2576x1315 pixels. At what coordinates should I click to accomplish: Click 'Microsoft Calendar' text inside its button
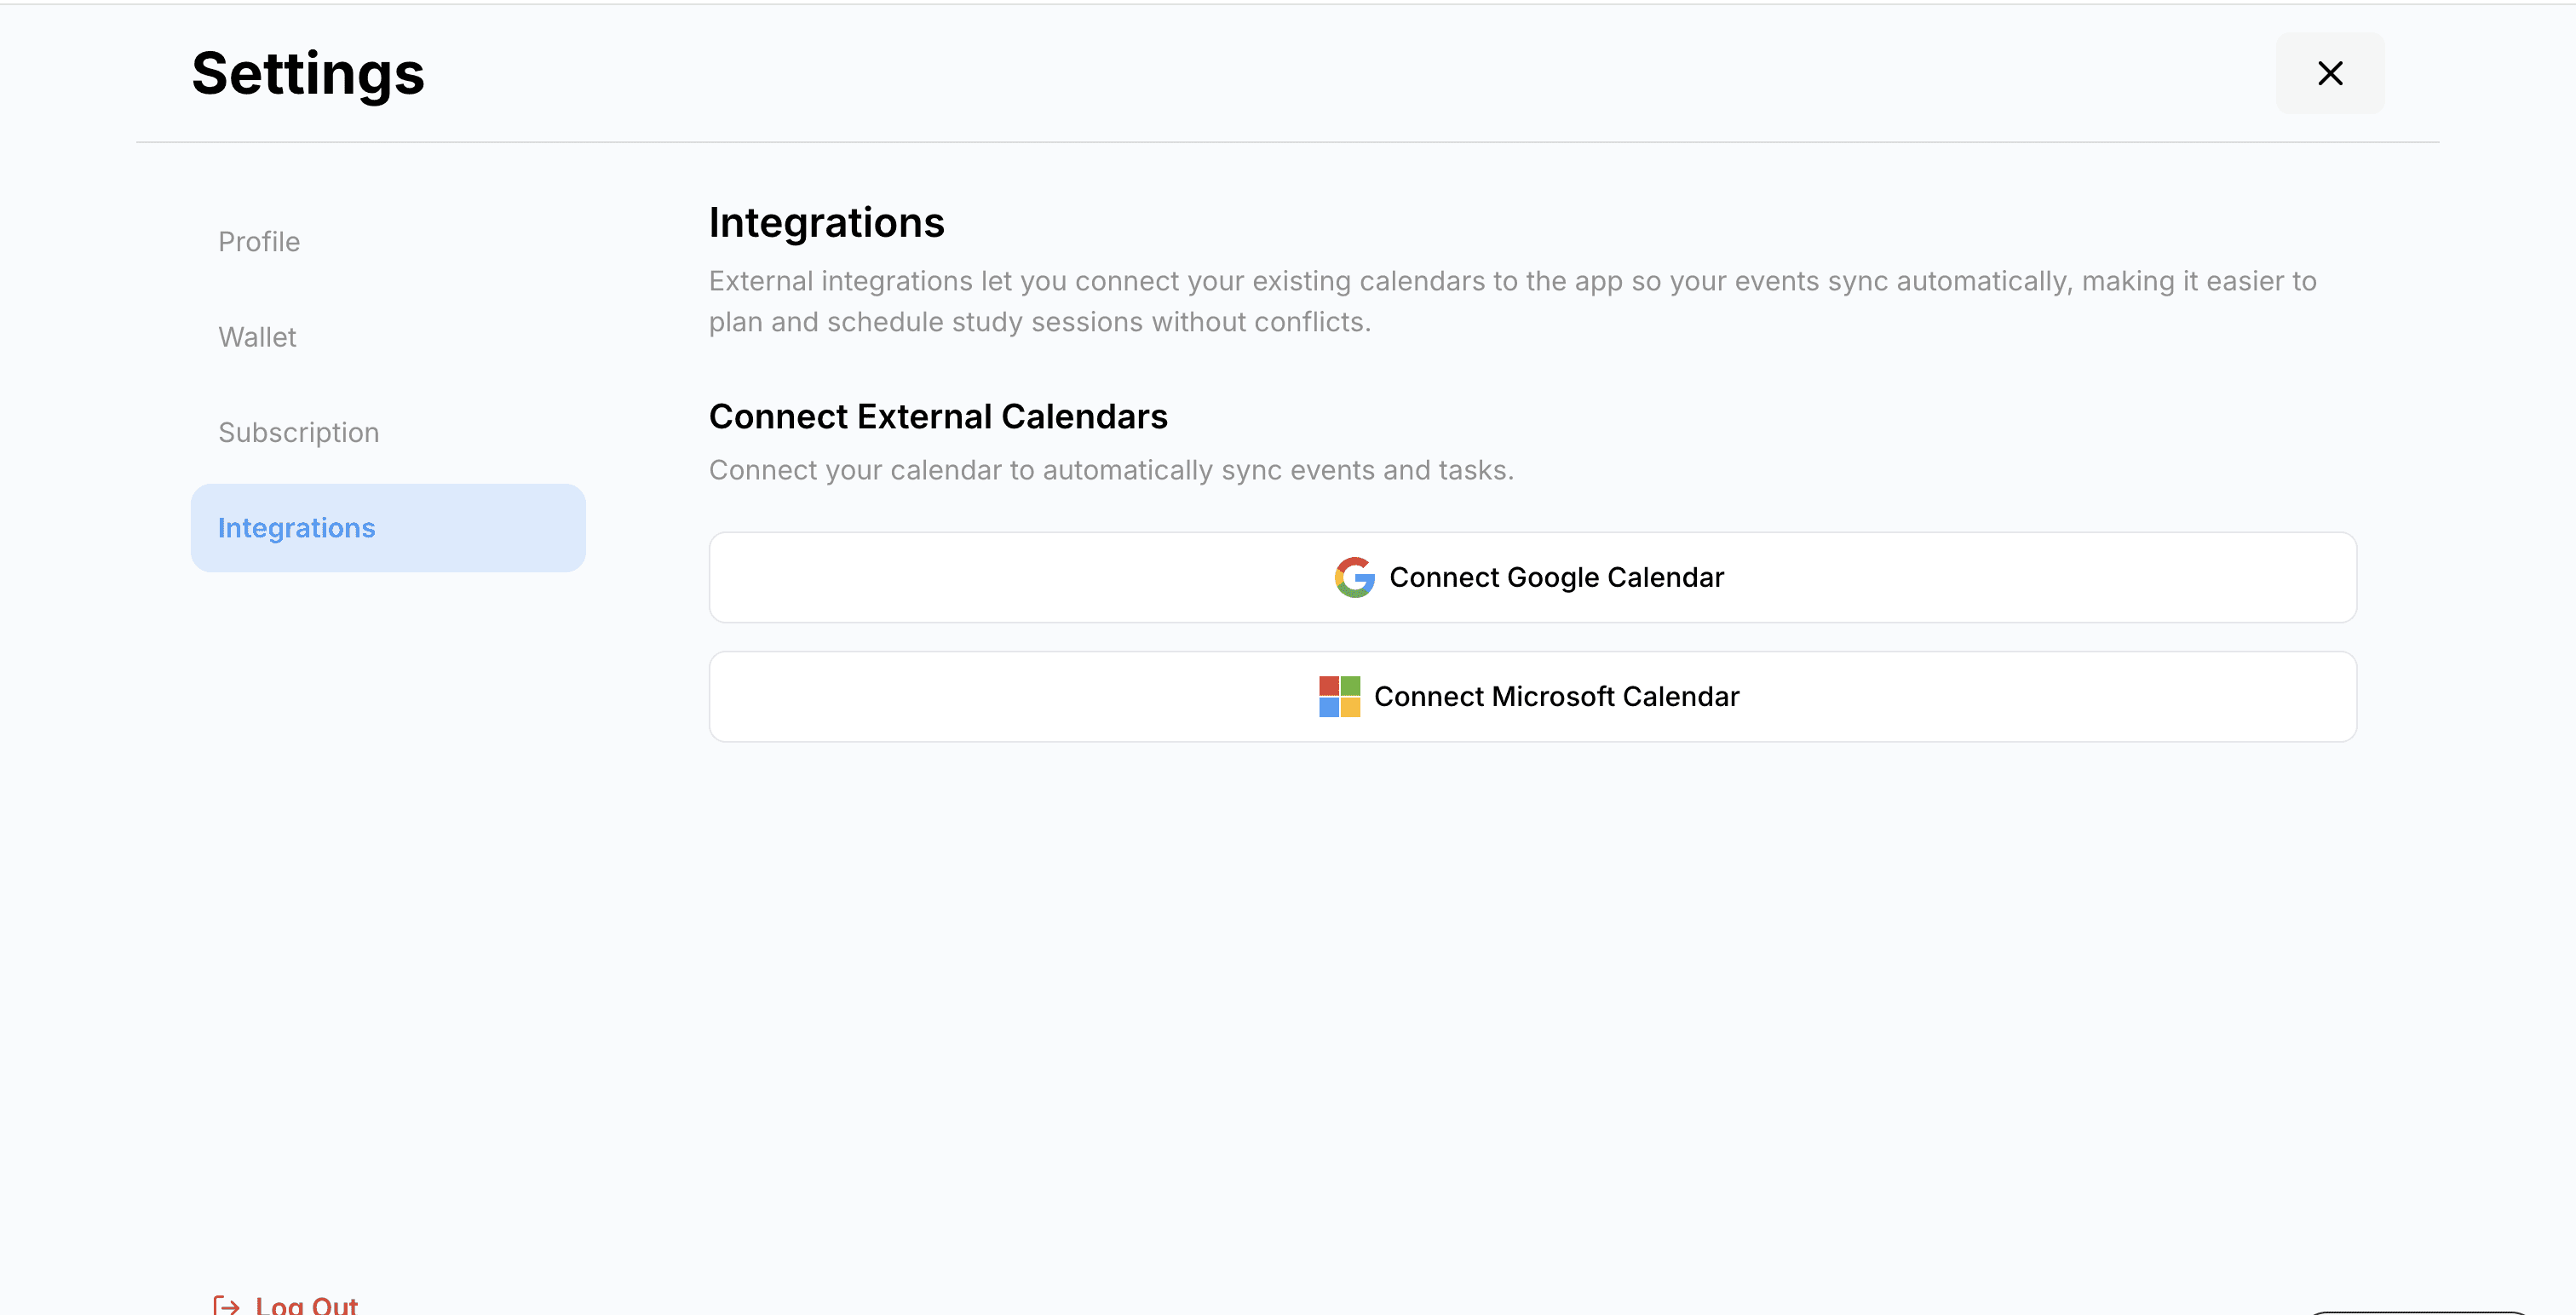[x=1614, y=697]
